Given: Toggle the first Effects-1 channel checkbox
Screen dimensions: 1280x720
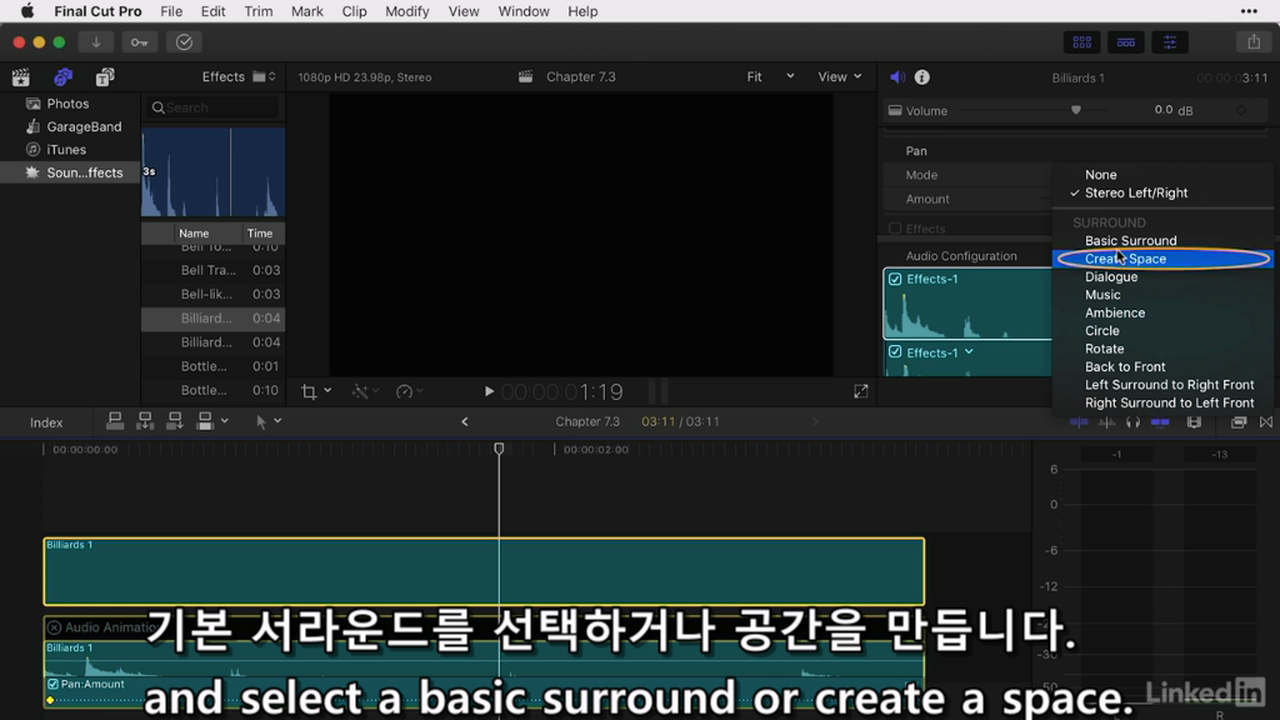Looking at the screenshot, I should tap(895, 279).
